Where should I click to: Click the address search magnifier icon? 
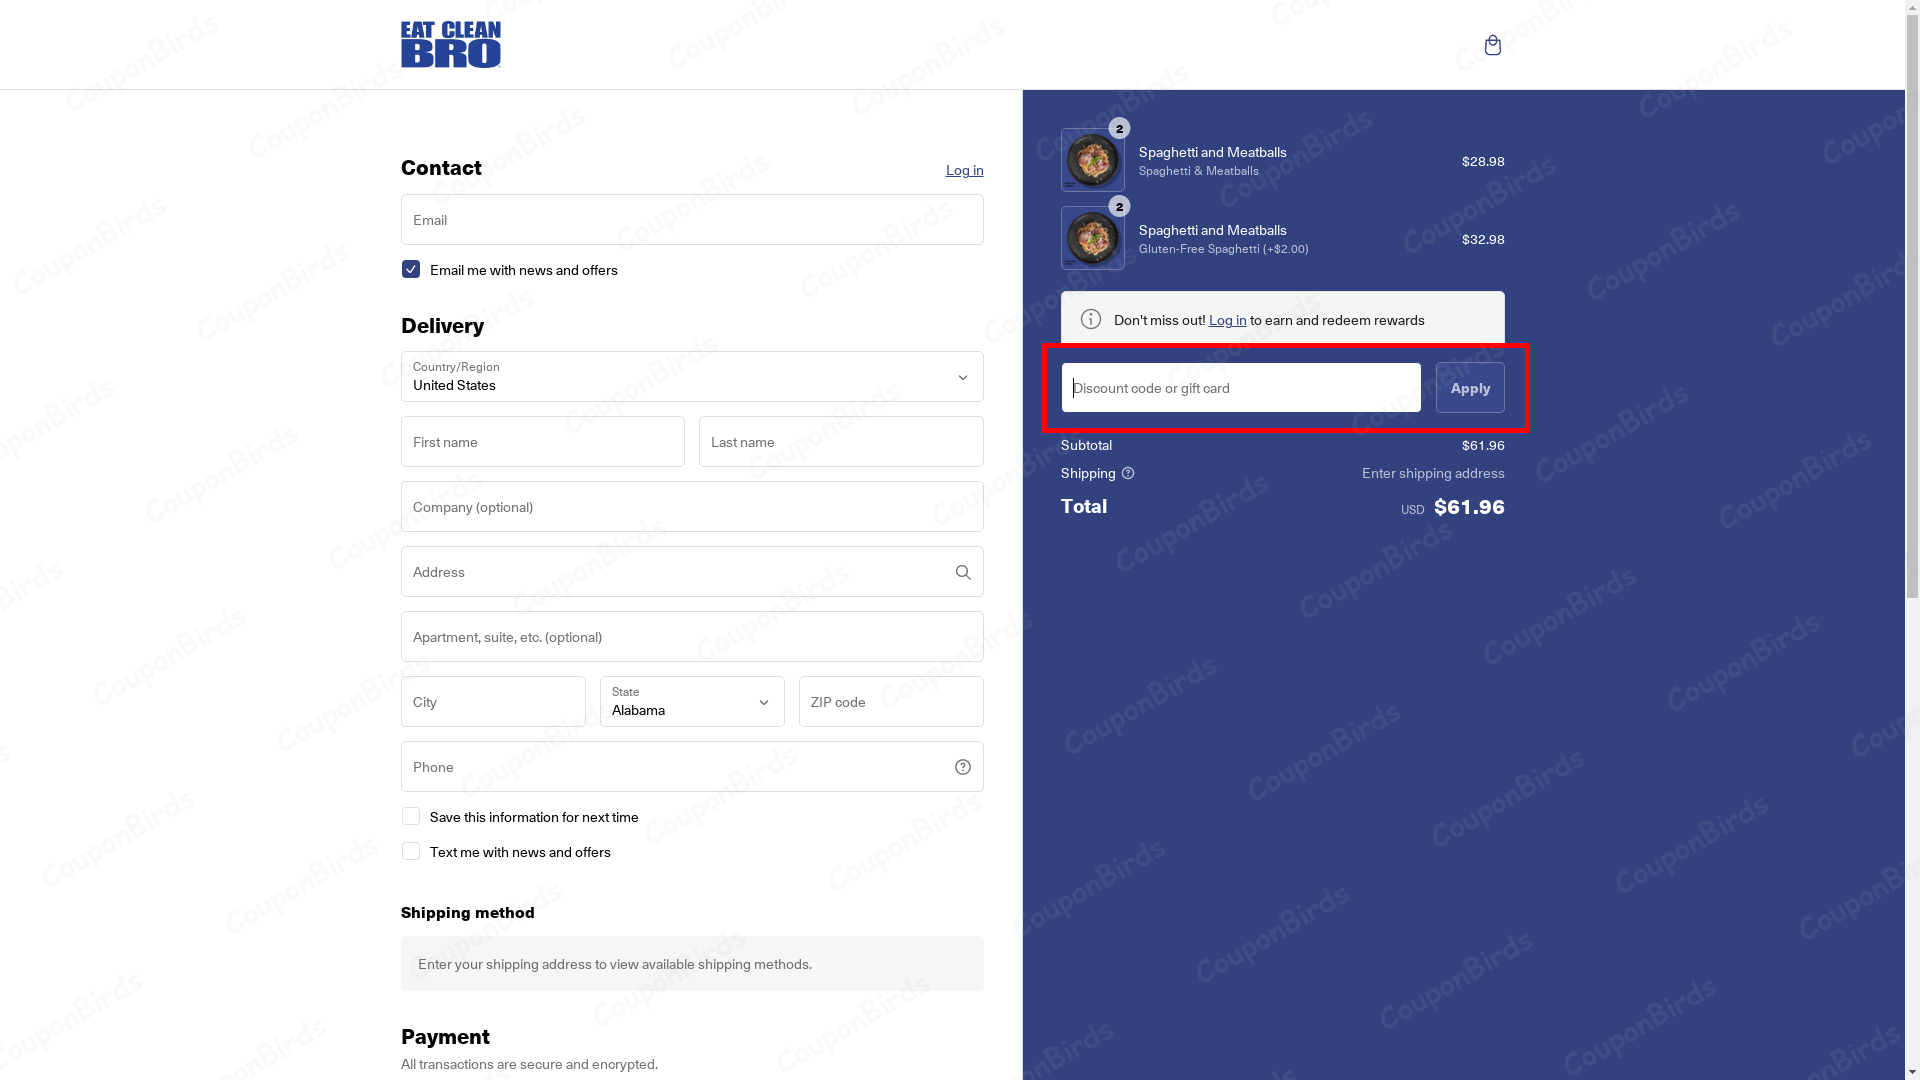963,572
